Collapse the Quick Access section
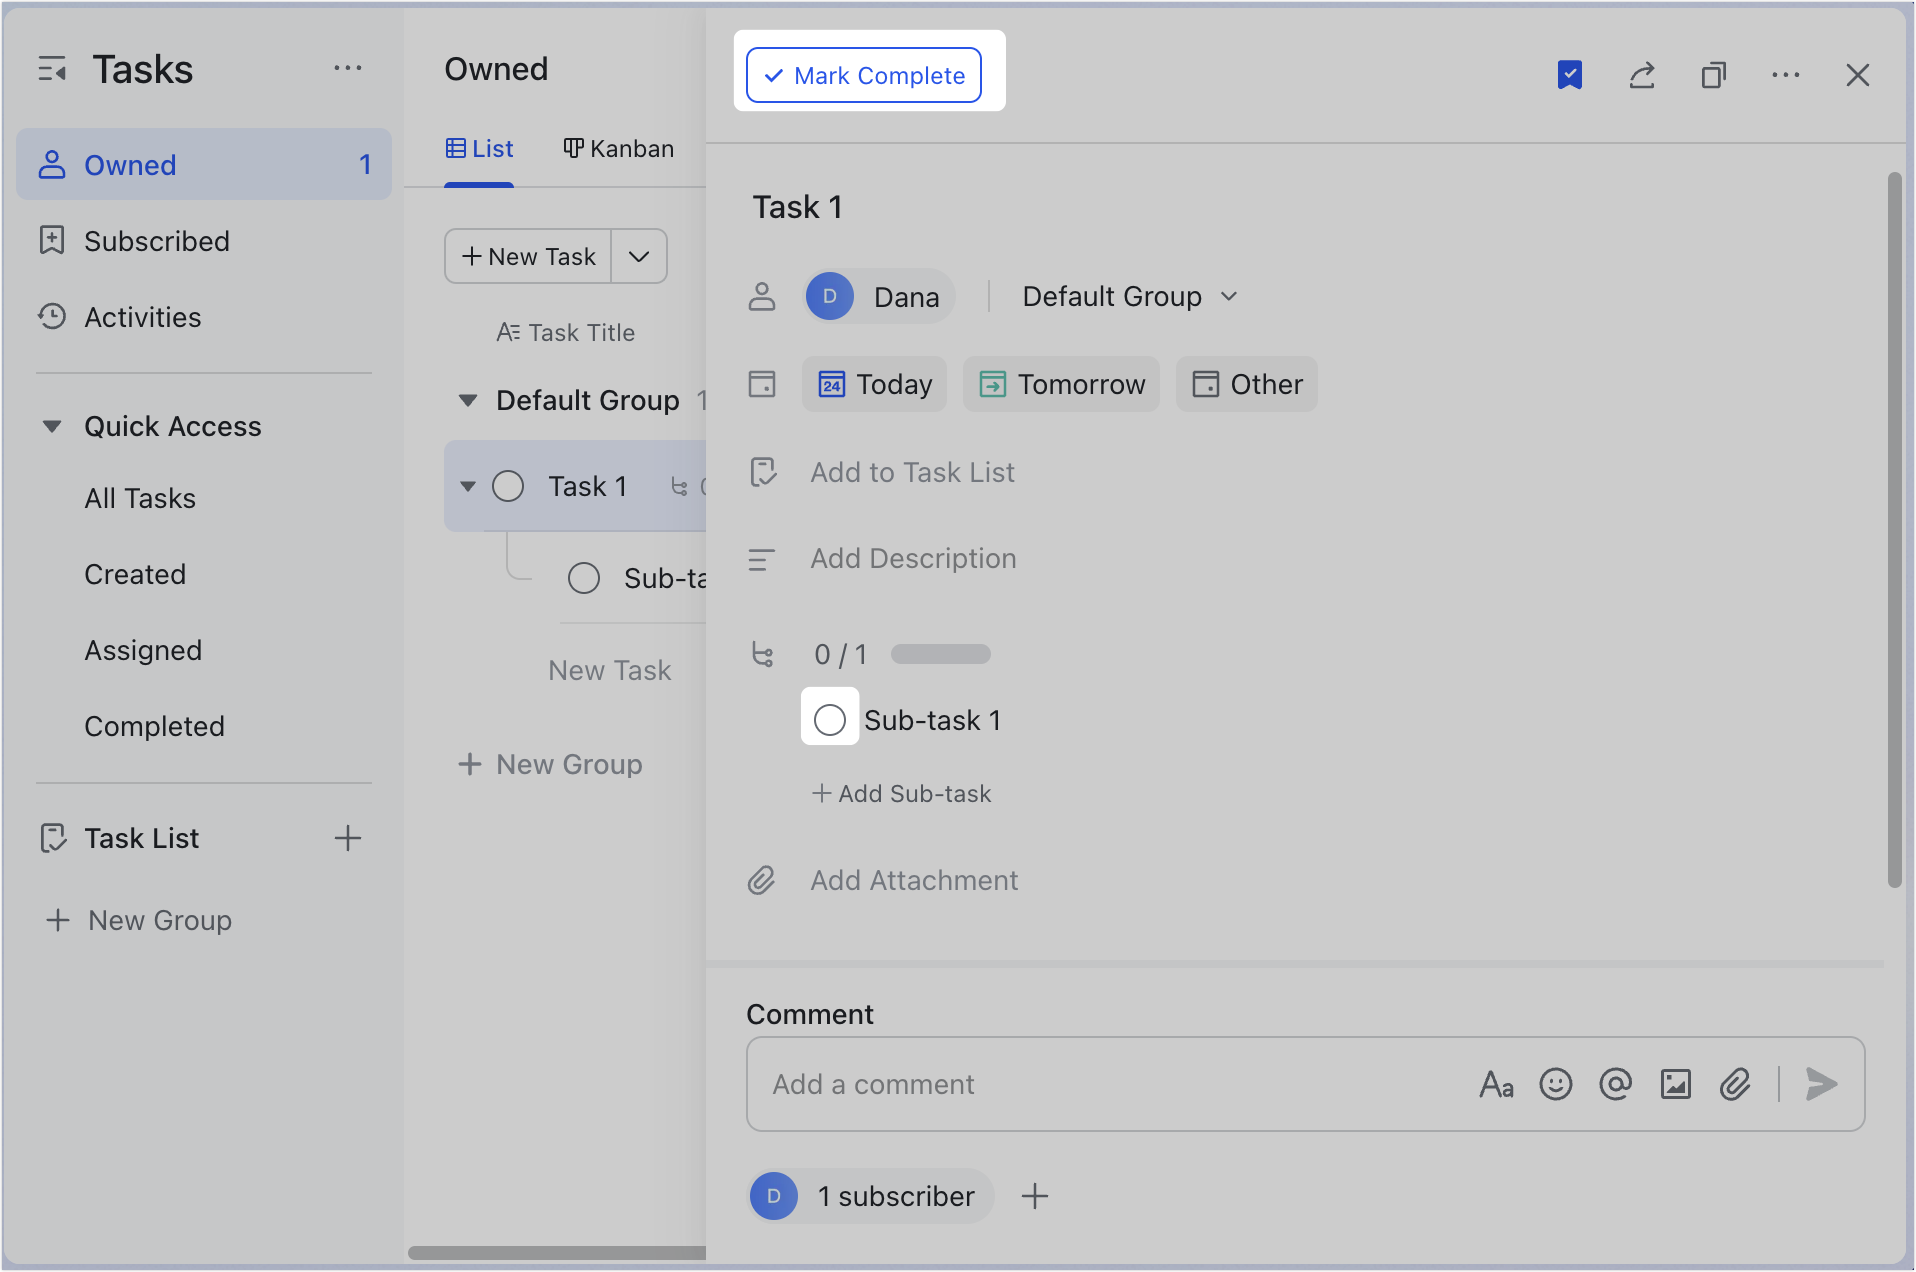Viewport: 1916px width, 1272px height. click(x=52, y=425)
